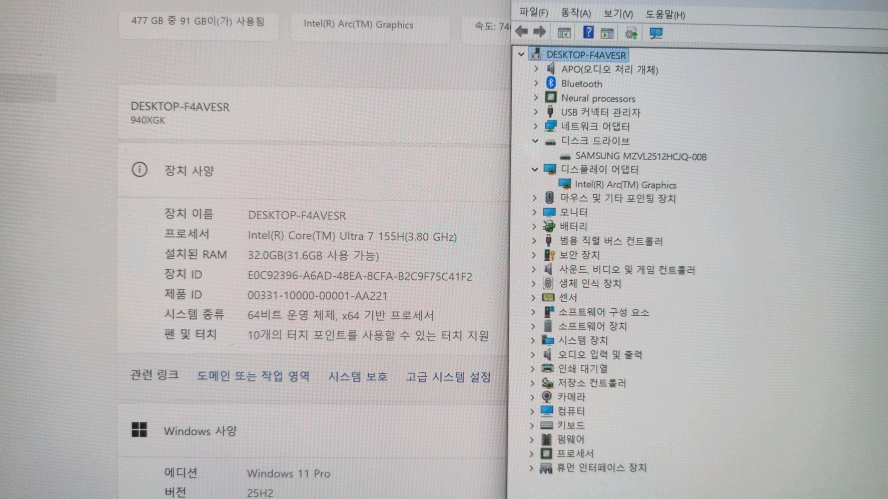Open the 시스템 보호 link
The height and width of the screenshot is (499, 888).
pyautogui.click(x=358, y=377)
